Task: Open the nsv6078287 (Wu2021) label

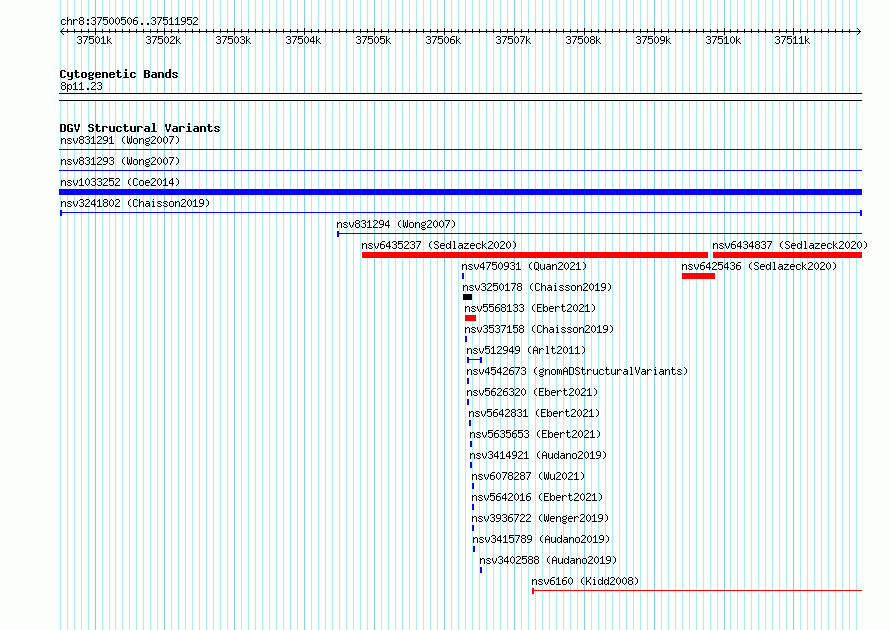Action: [x=528, y=476]
